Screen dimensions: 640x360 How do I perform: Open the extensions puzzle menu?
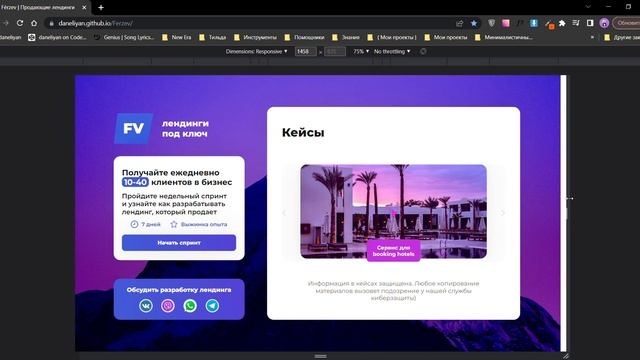point(562,23)
